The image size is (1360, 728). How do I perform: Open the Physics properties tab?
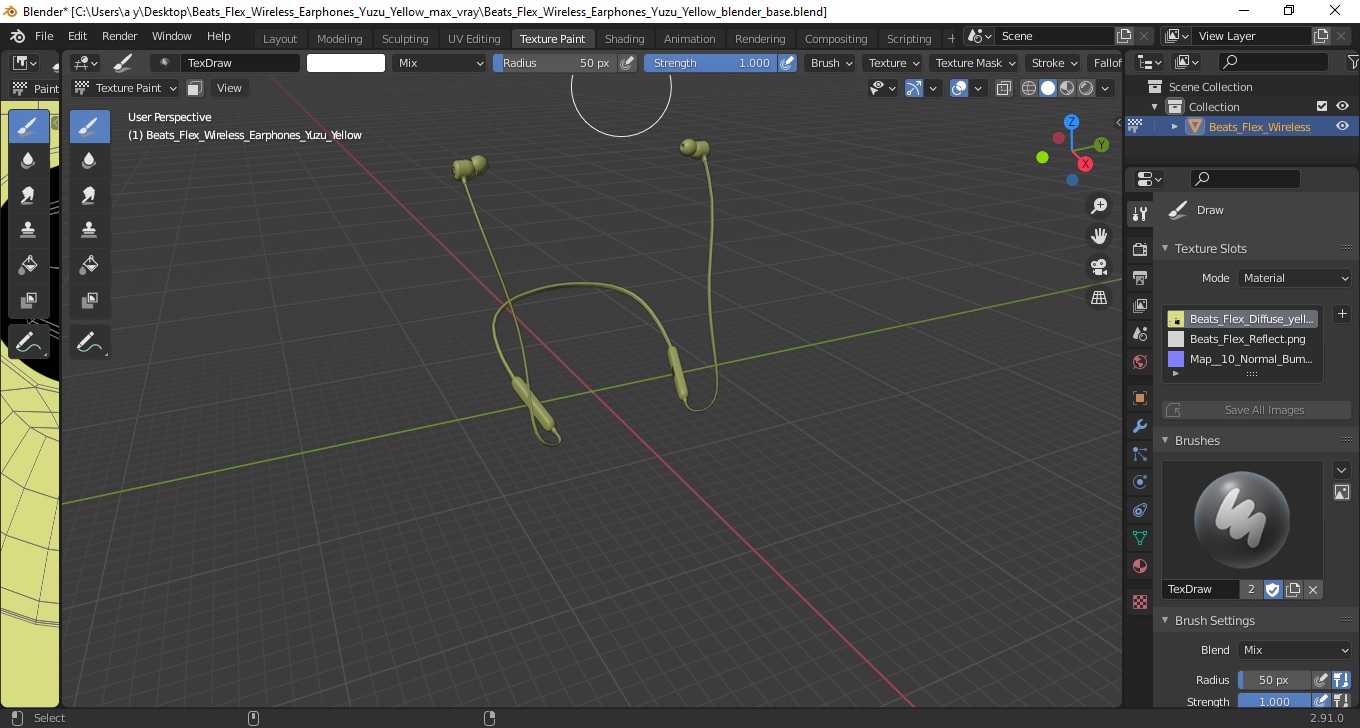[1139, 482]
